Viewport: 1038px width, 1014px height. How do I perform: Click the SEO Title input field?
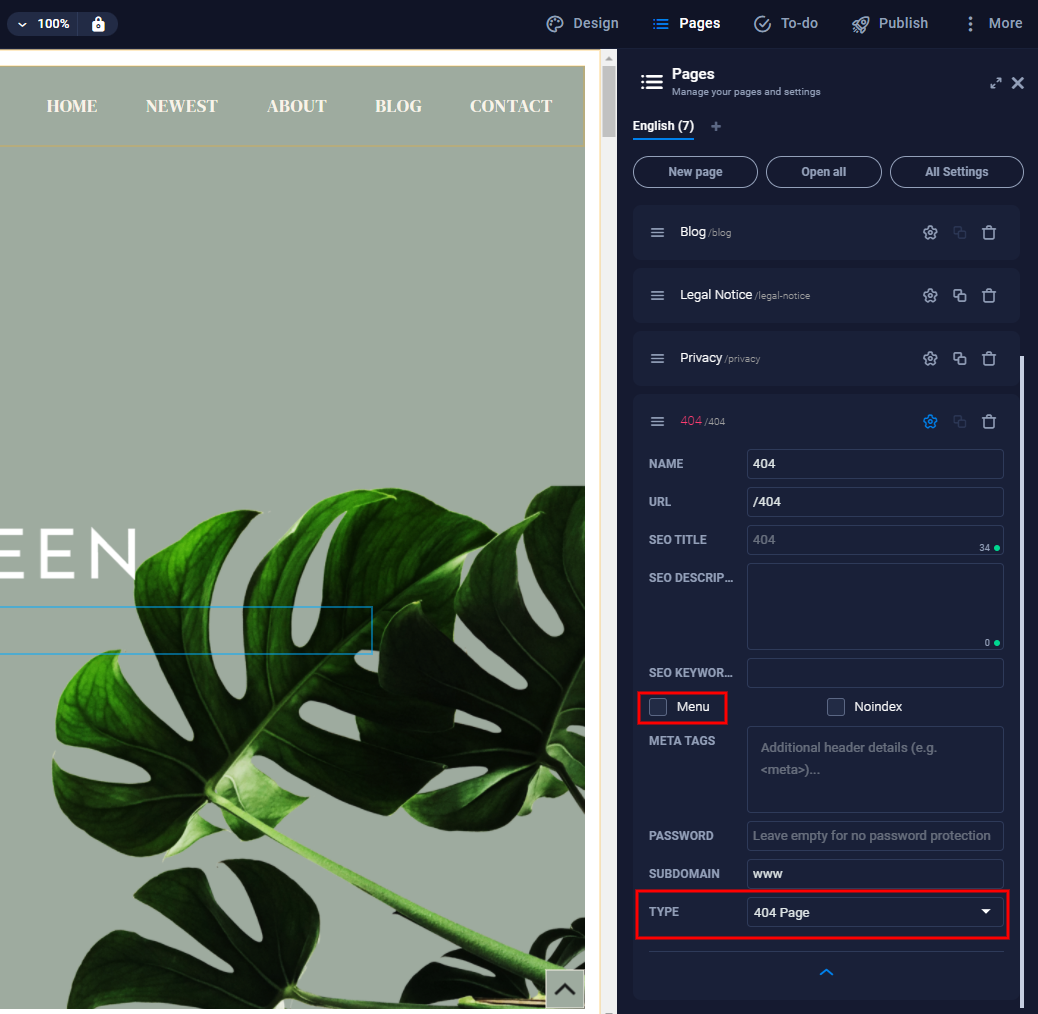[866, 540]
